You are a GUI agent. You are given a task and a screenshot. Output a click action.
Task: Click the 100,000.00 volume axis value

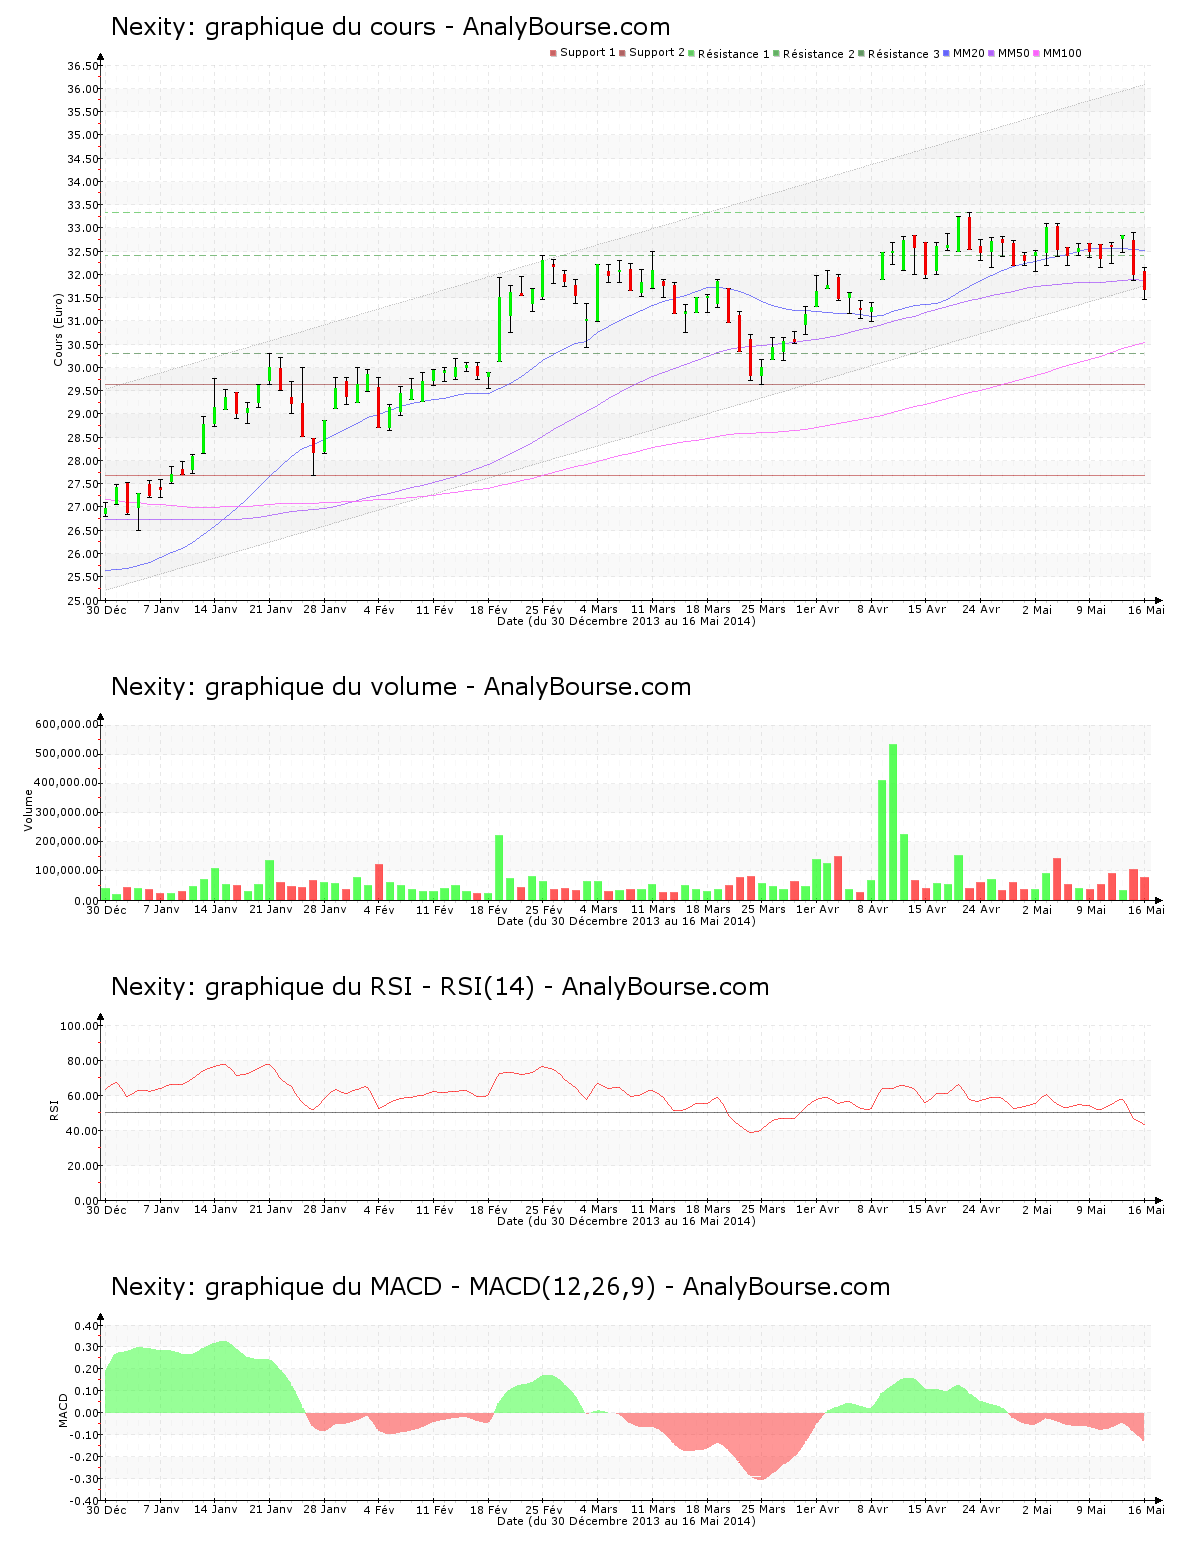(66, 871)
